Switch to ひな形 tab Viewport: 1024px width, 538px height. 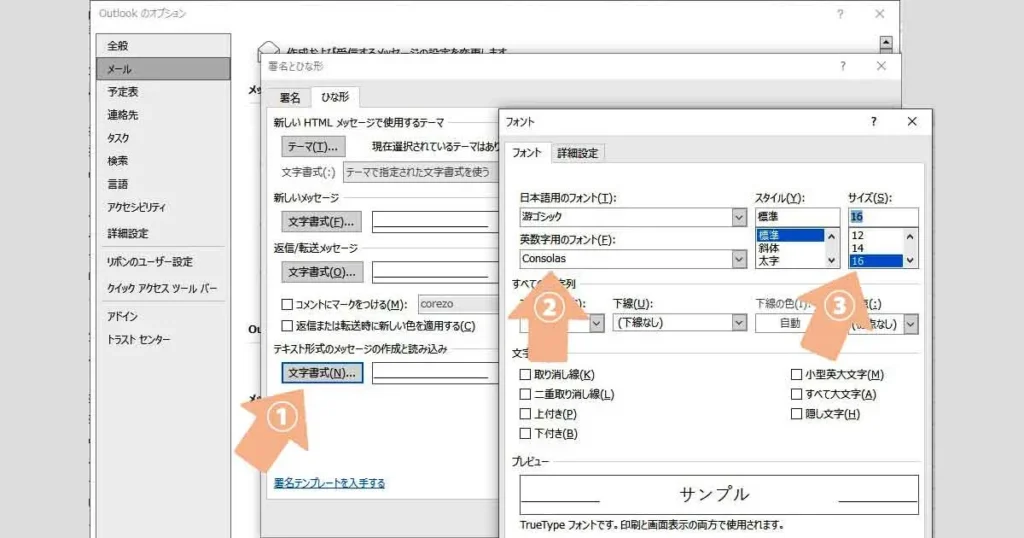[335, 97]
